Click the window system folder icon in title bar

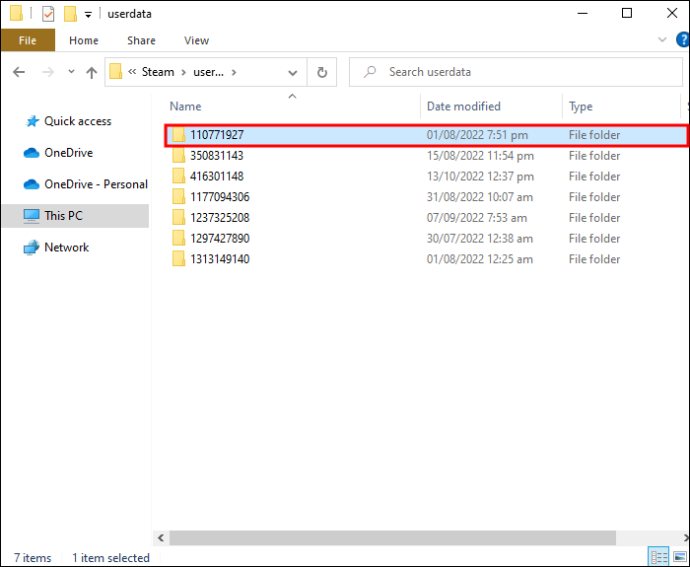16,13
